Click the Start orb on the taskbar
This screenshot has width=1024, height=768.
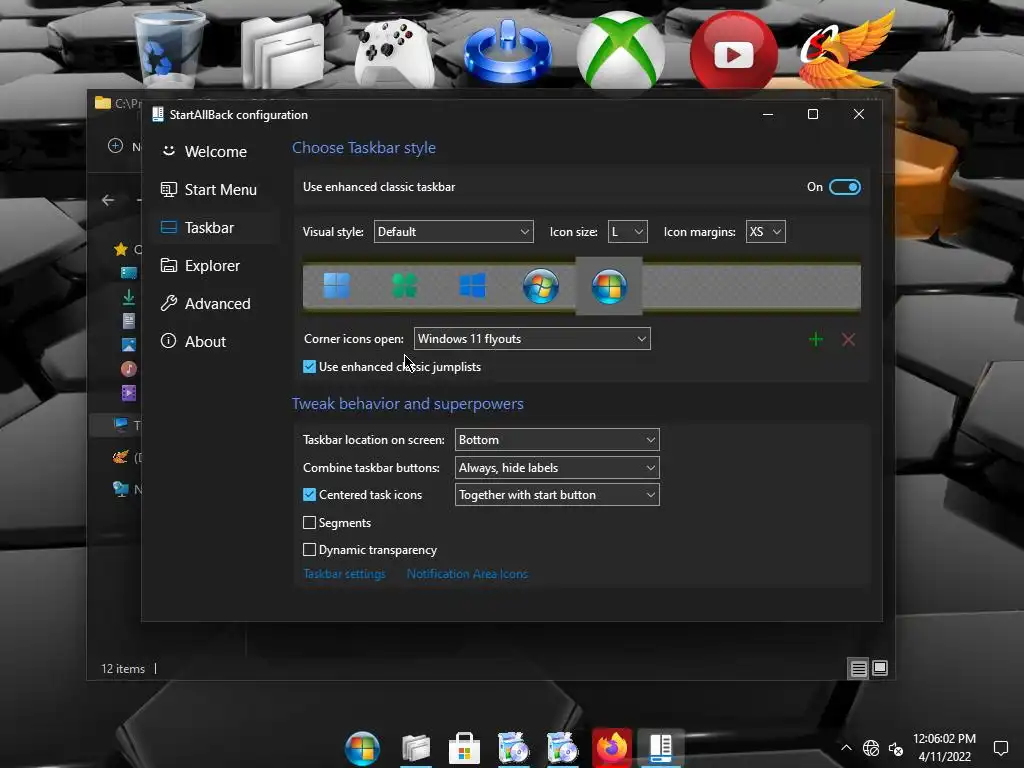362,748
